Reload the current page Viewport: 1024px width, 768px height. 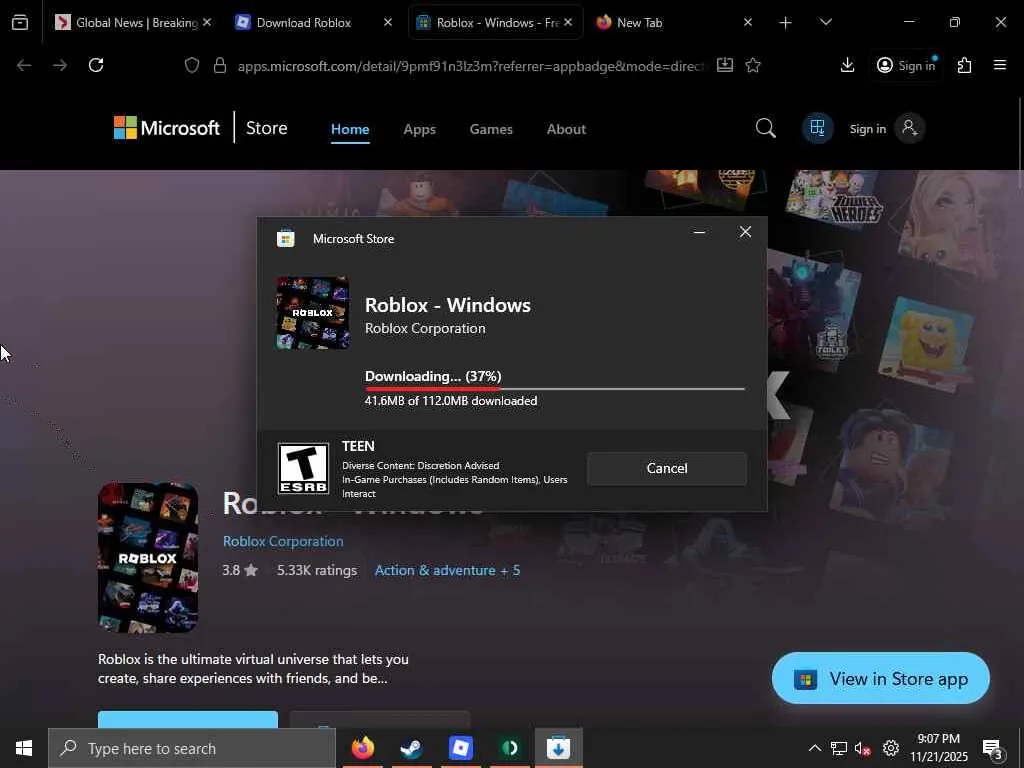(96, 65)
